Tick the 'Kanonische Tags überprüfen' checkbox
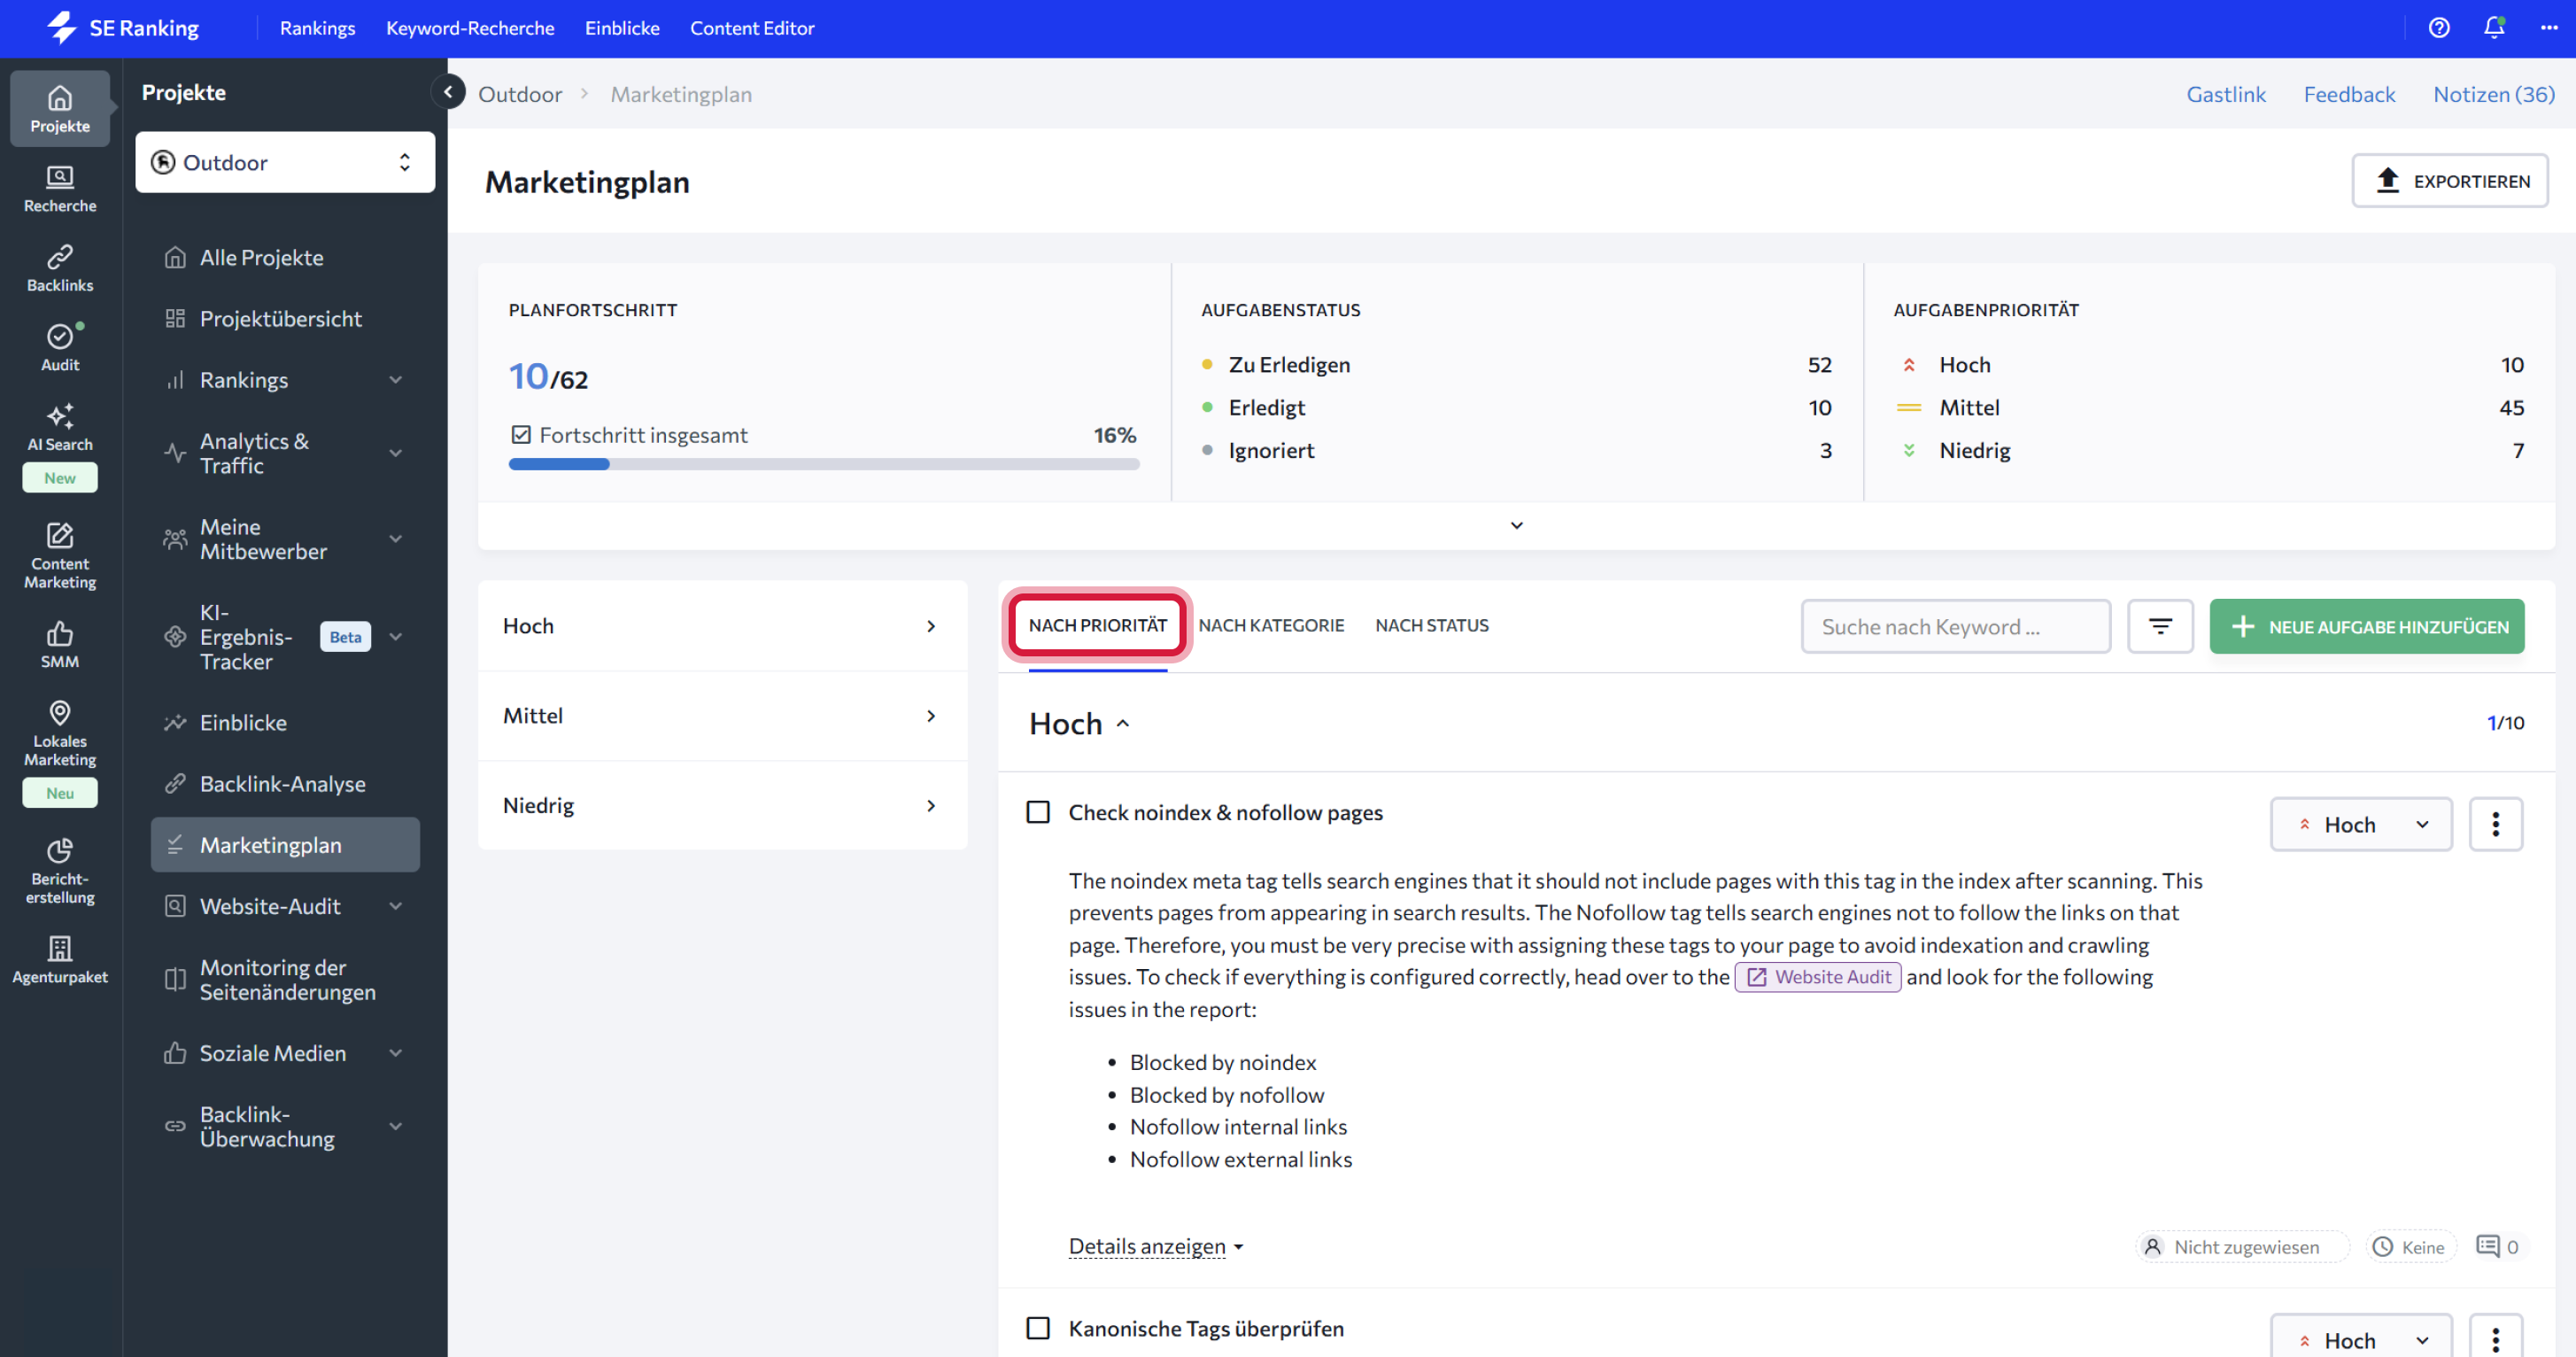This screenshot has width=2576, height=1357. click(x=1038, y=1328)
